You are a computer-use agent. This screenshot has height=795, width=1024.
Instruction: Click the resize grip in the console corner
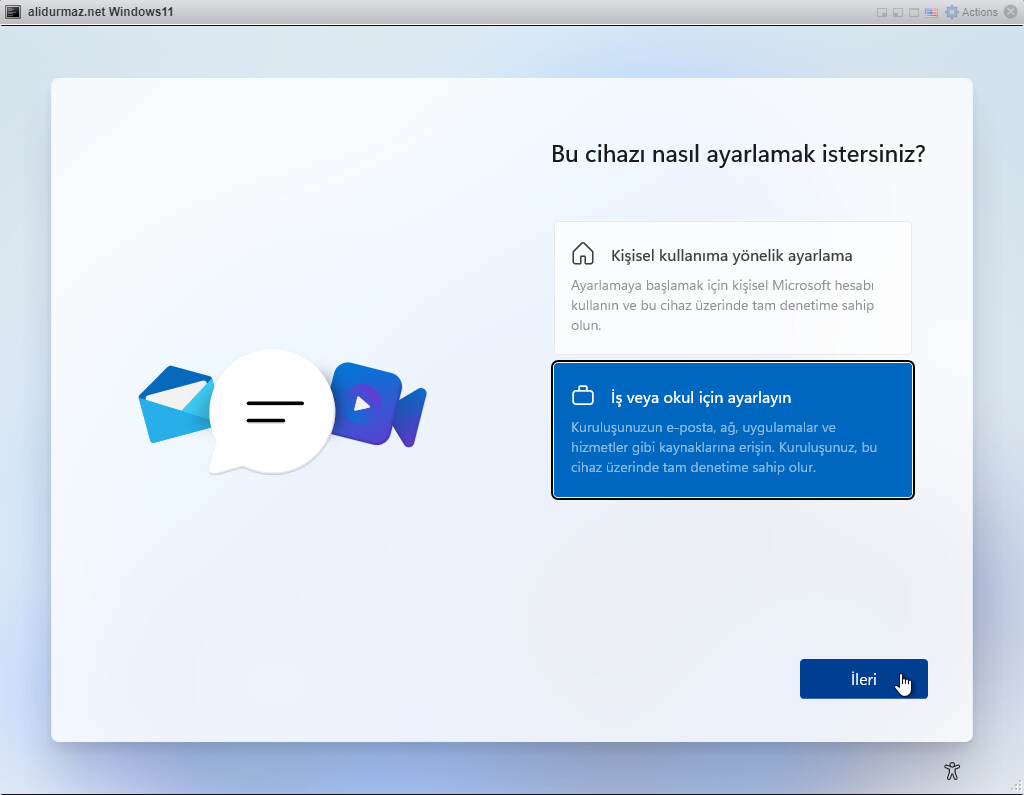(x=1017, y=785)
